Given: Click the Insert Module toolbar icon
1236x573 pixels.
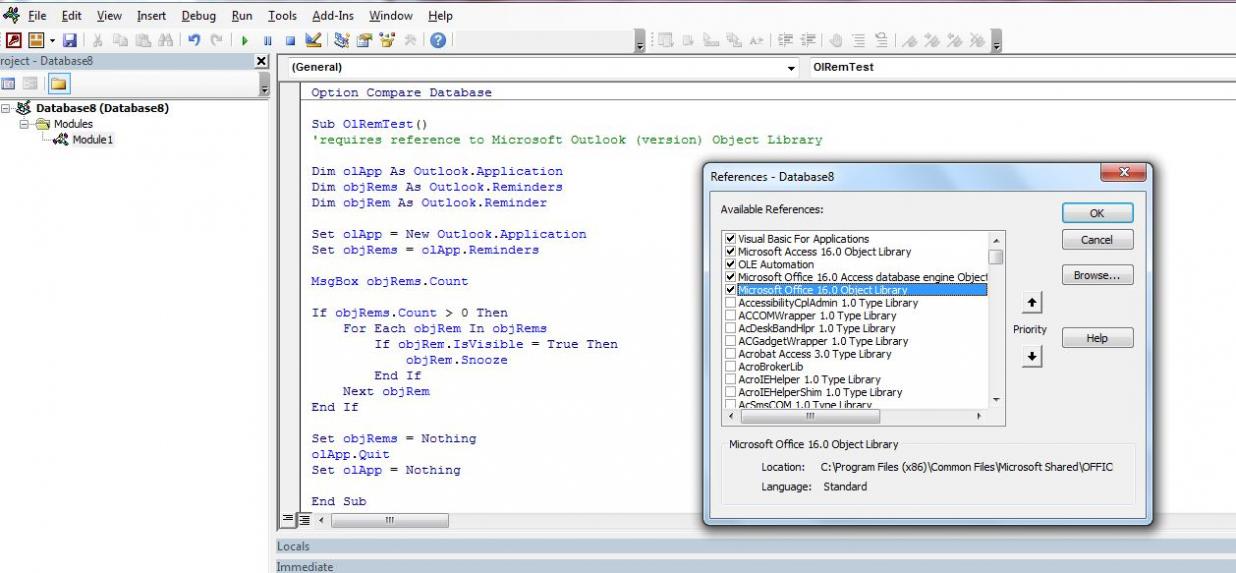Looking at the screenshot, I should pos(35,40).
